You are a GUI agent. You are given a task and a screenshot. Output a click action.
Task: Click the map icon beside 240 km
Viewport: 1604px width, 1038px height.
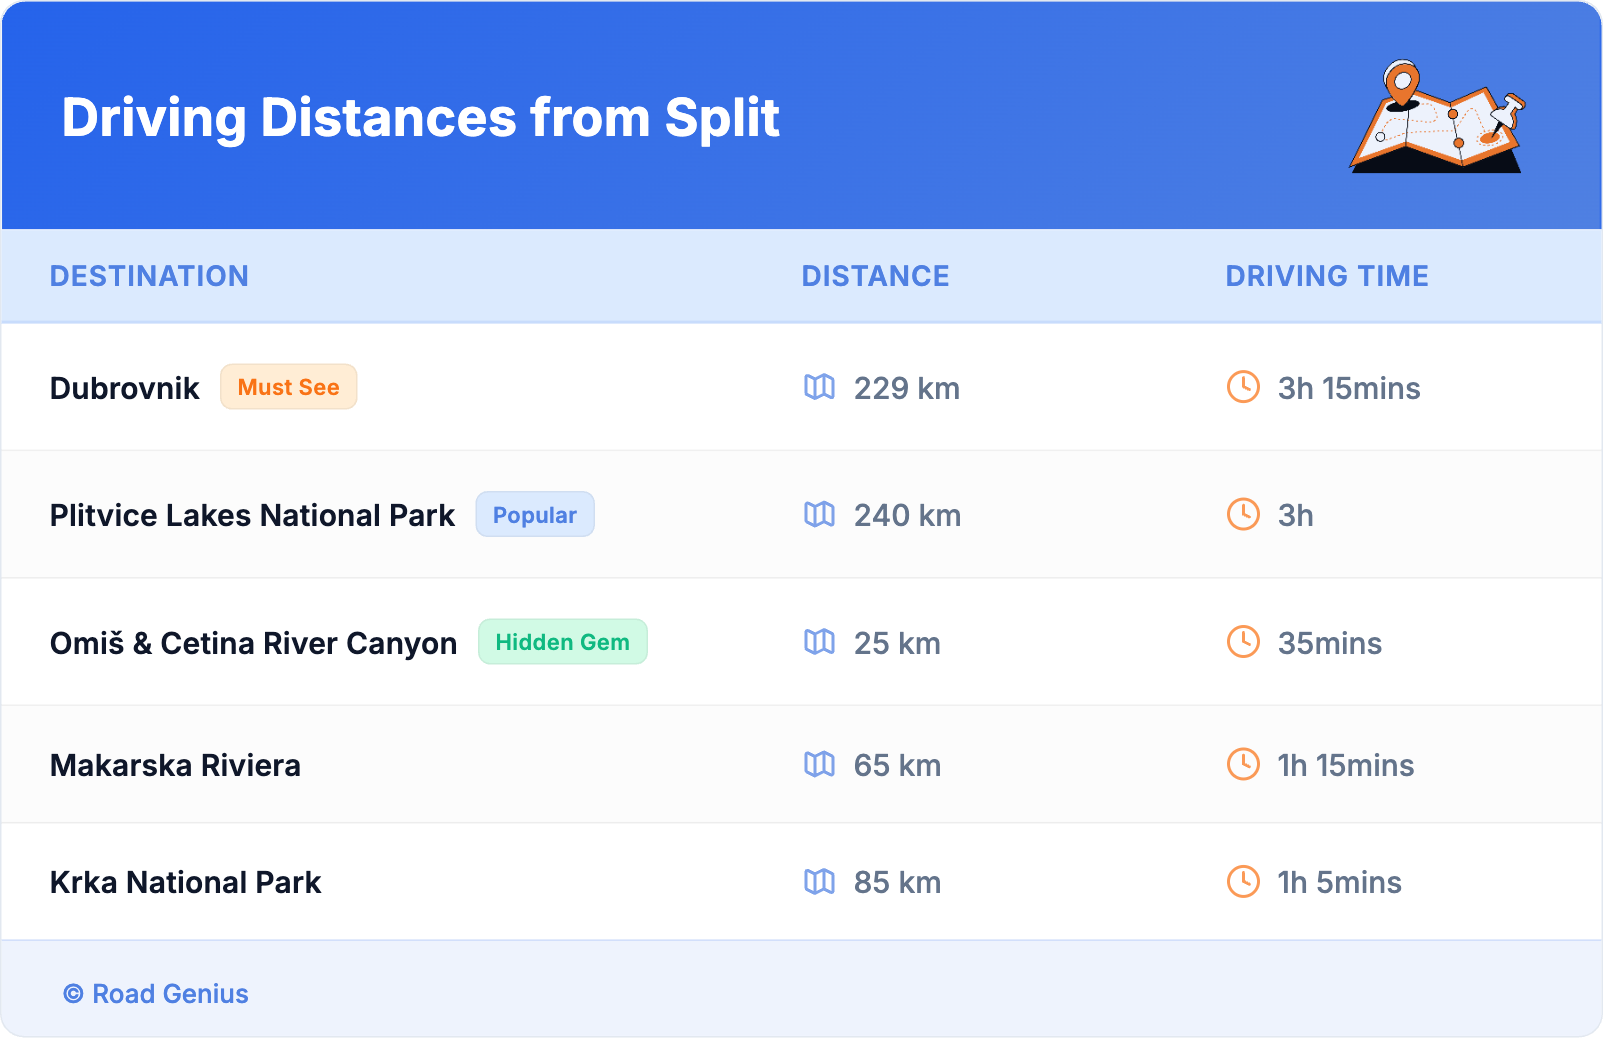819,515
